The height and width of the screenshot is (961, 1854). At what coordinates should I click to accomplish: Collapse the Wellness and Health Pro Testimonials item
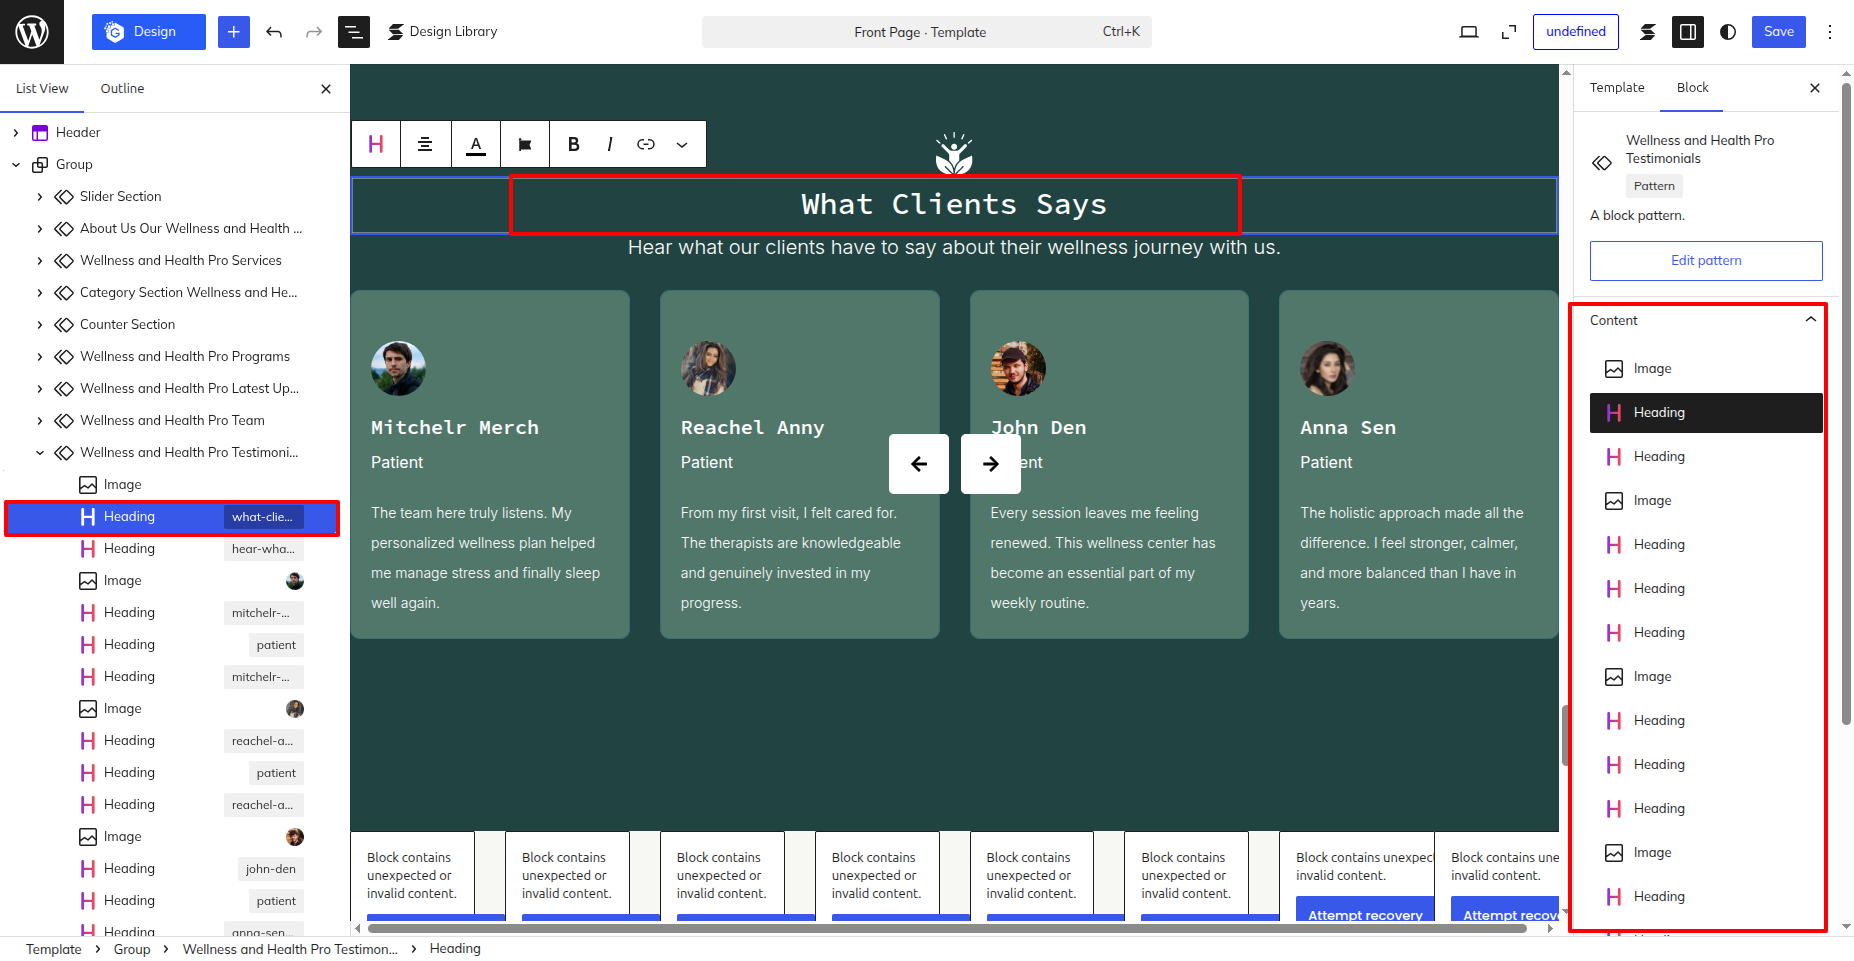coord(40,452)
